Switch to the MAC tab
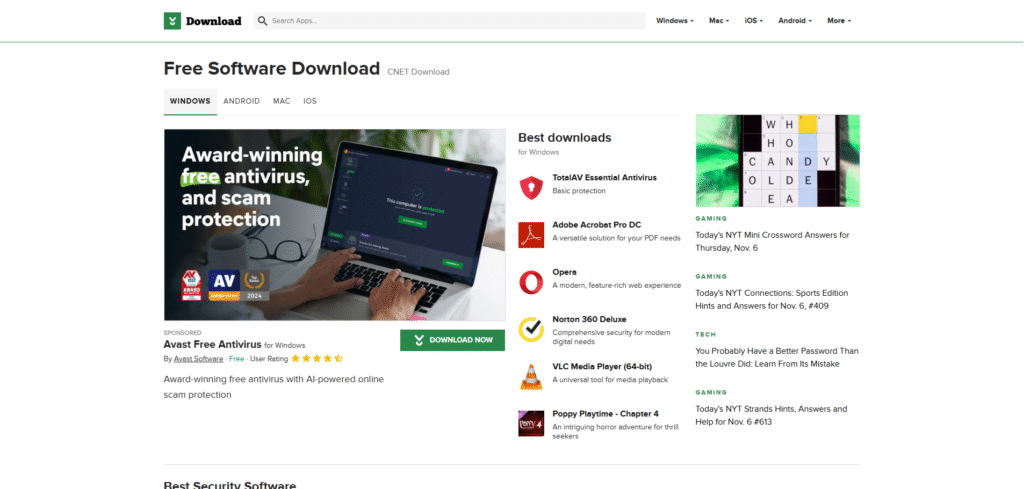 point(281,102)
